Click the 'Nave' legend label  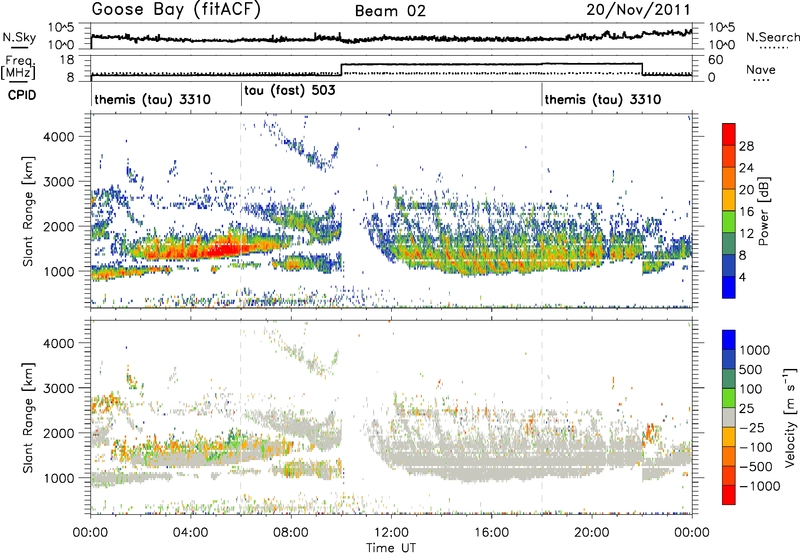761,69
